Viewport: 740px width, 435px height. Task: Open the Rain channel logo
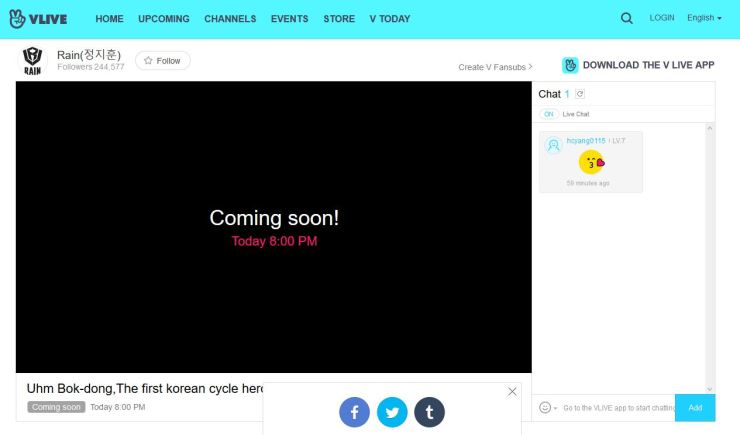point(32,62)
